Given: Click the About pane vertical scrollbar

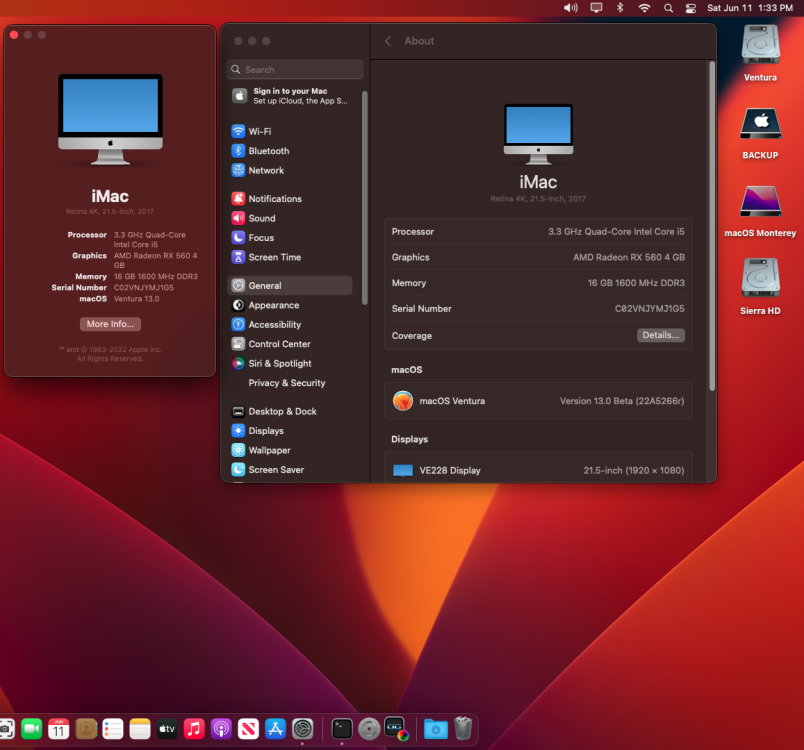Looking at the screenshot, I should tap(712, 226).
